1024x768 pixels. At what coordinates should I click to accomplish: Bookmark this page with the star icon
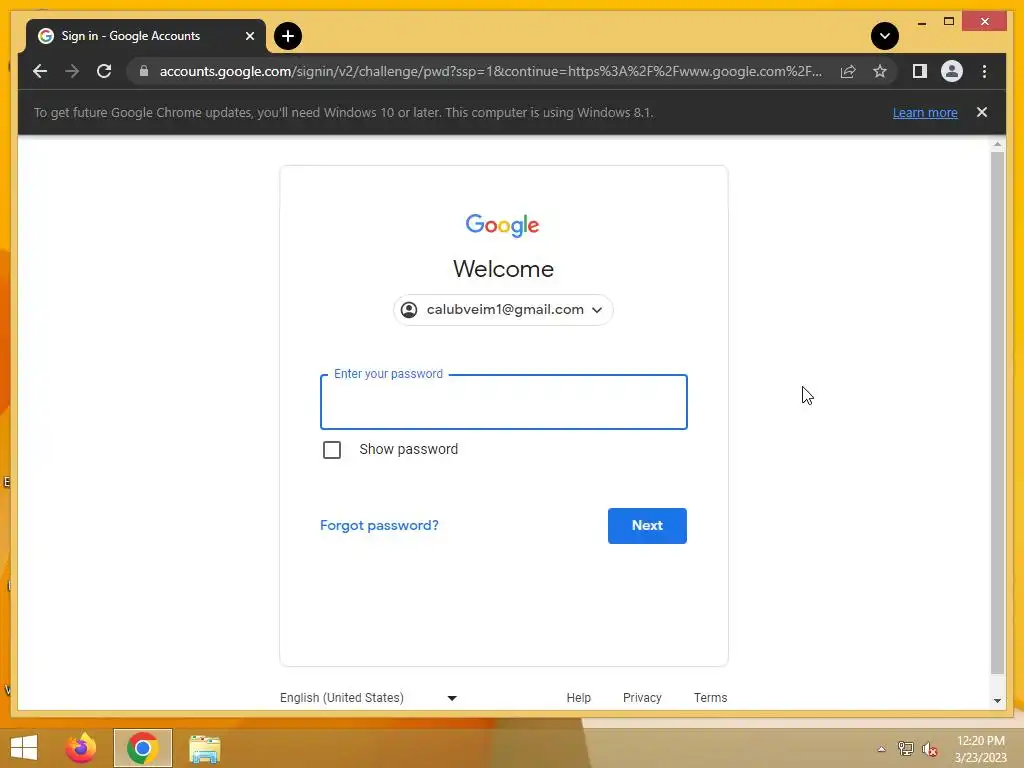(x=880, y=71)
